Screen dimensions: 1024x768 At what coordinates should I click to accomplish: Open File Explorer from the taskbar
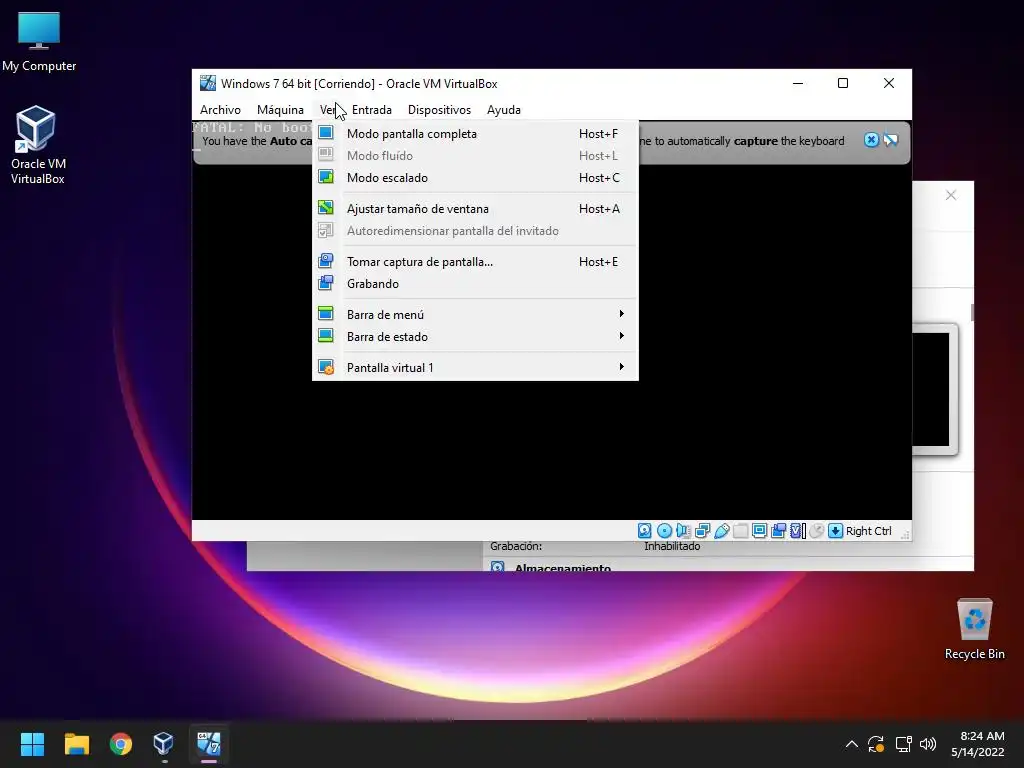tap(76, 743)
